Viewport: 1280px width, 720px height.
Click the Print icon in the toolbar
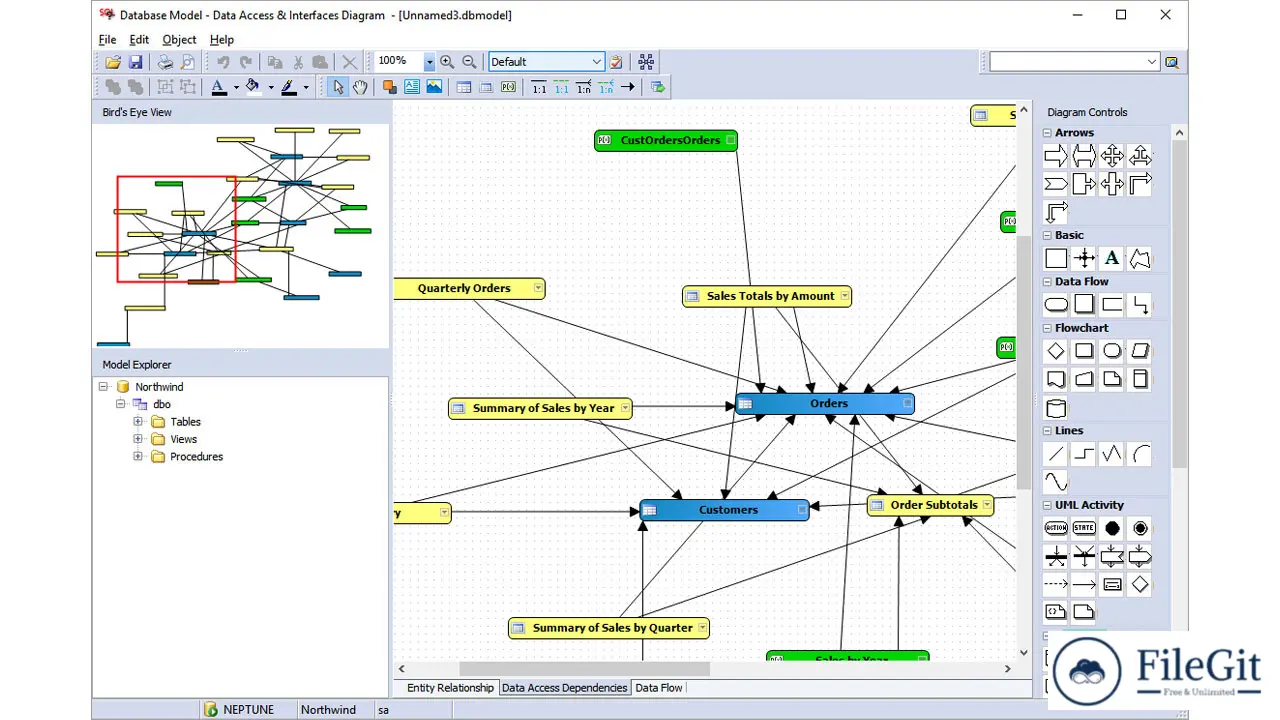pos(165,62)
